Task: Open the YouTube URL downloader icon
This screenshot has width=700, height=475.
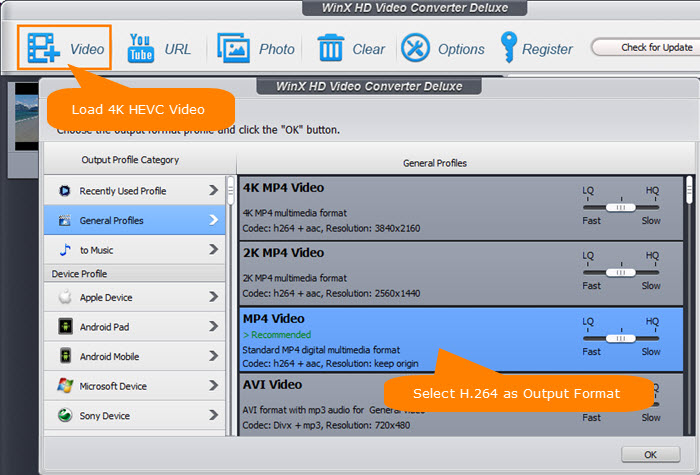Action: pos(141,48)
